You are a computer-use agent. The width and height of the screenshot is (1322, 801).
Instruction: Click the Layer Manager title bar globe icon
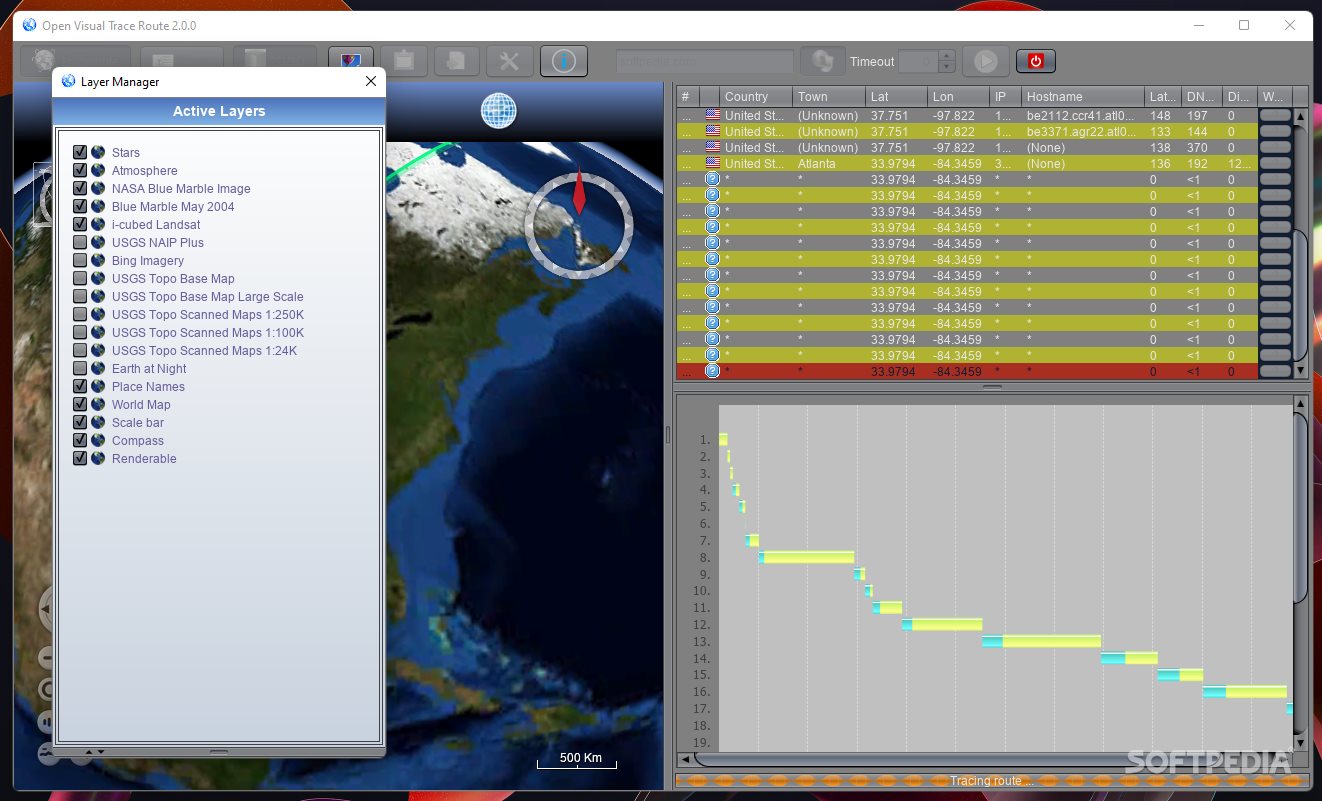[68, 82]
